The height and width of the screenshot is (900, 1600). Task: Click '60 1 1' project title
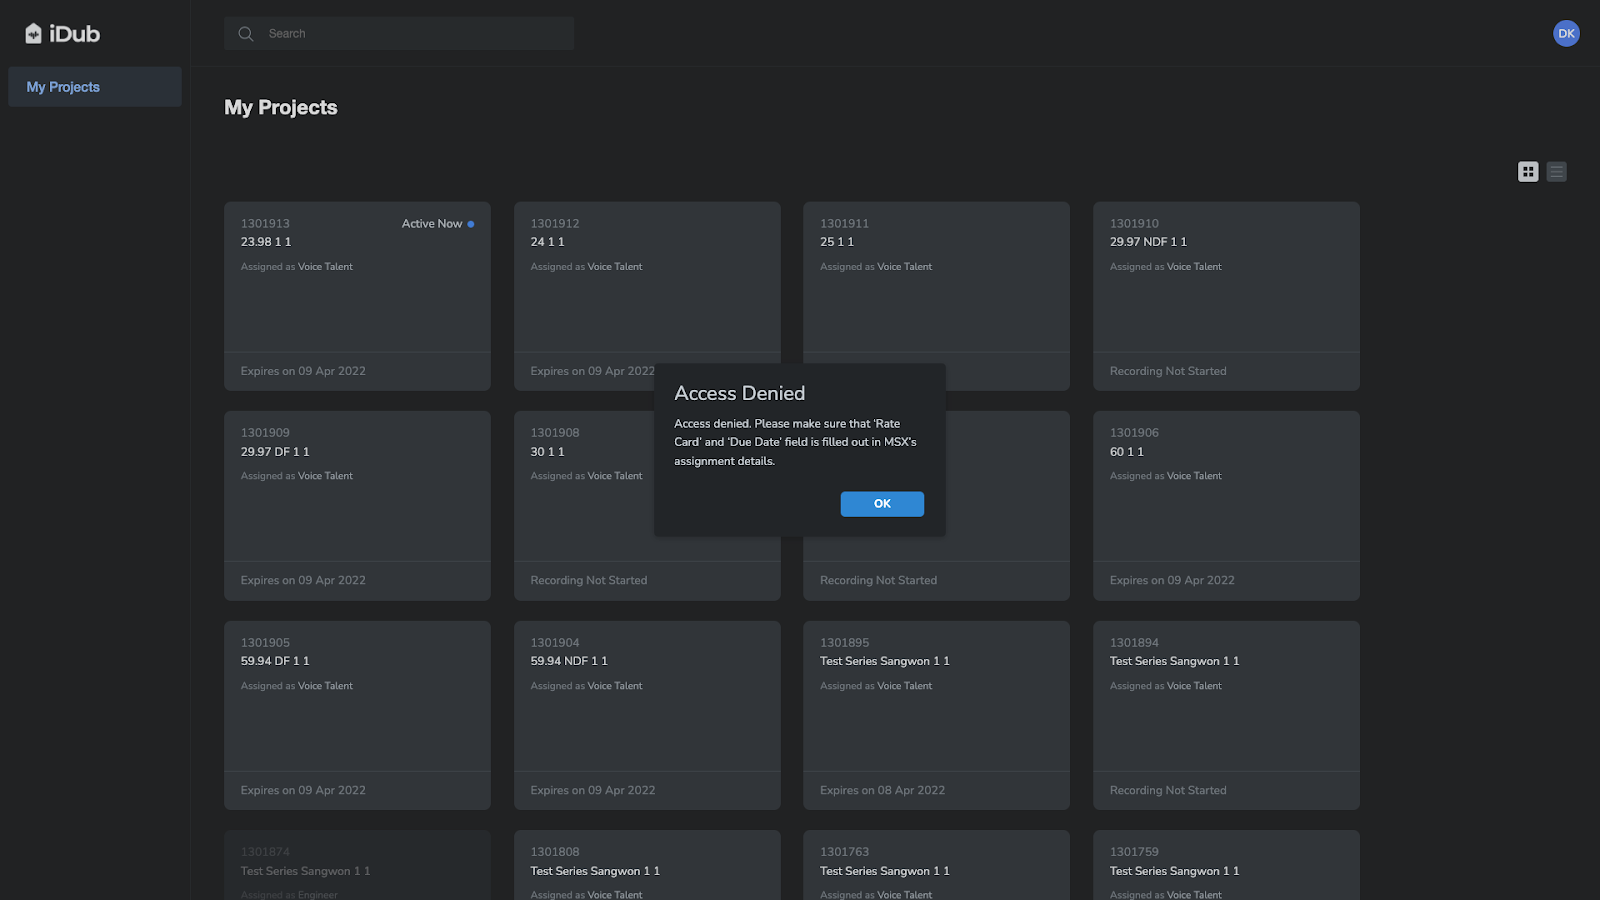(x=1127, y=452)
